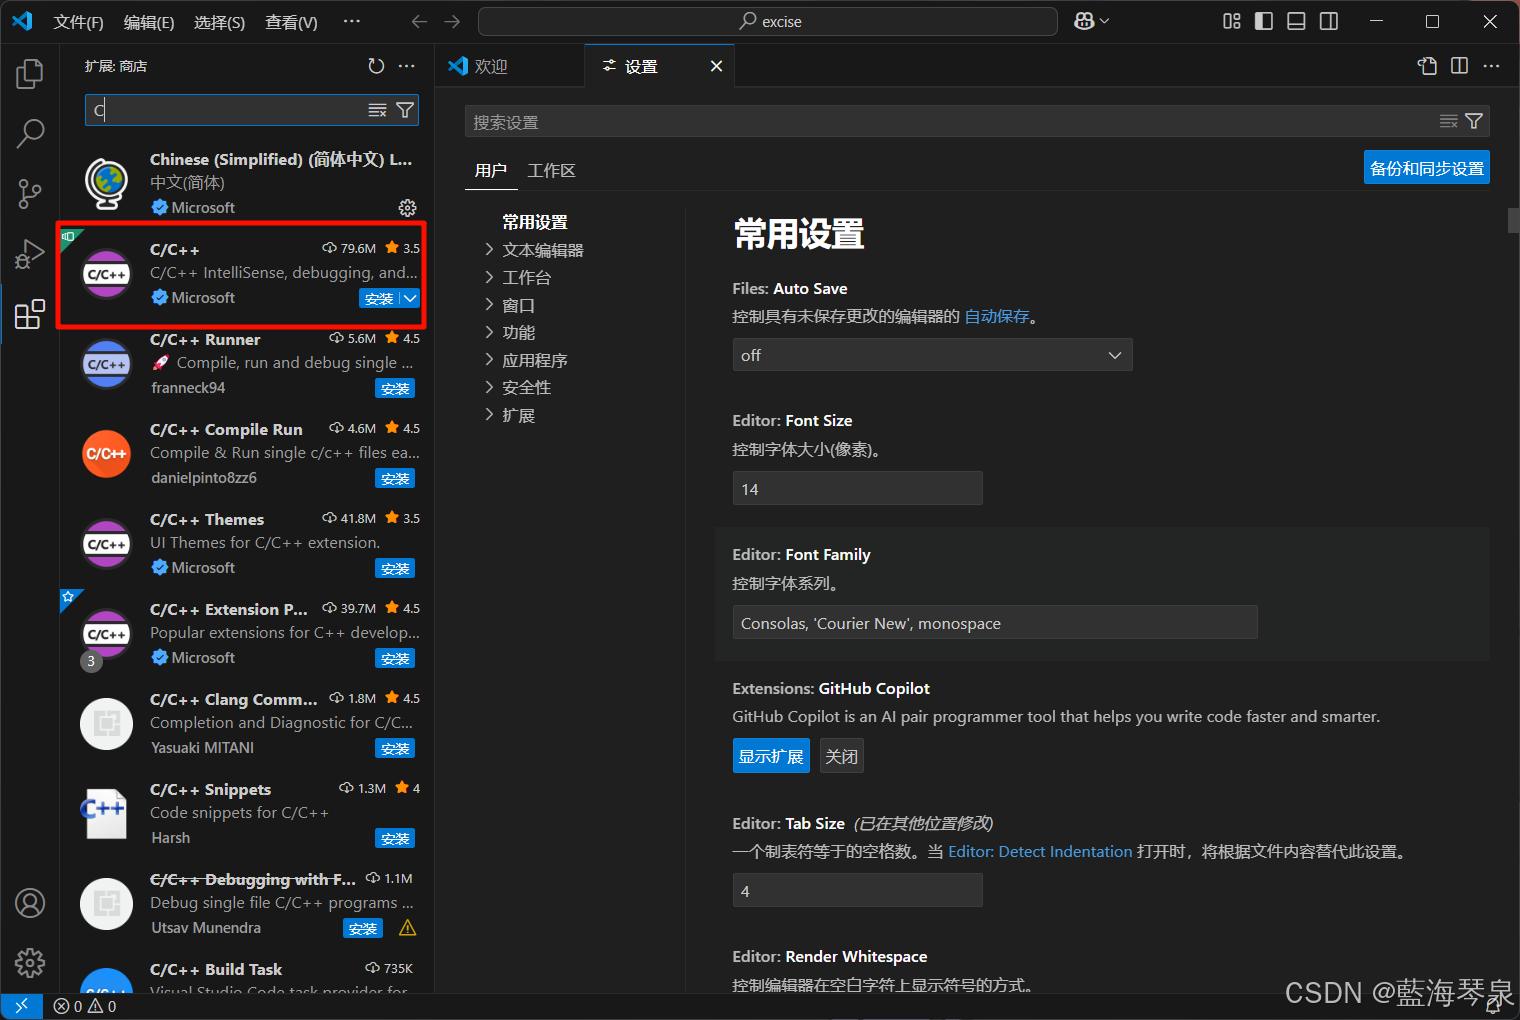The height and width of the screenshot is (1020, 1520).
Task: Open extensions panel more actions menu
Action: 406,66
